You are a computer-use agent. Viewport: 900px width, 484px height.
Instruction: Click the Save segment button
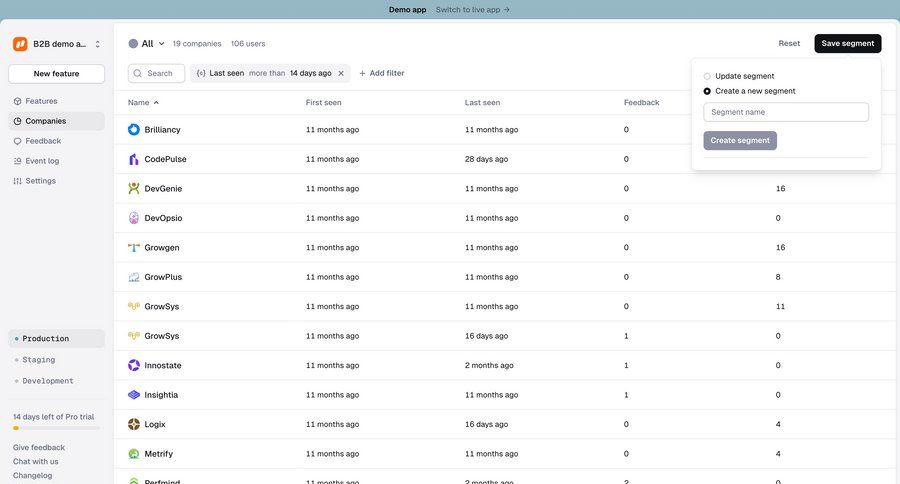(x=848, y=44)
